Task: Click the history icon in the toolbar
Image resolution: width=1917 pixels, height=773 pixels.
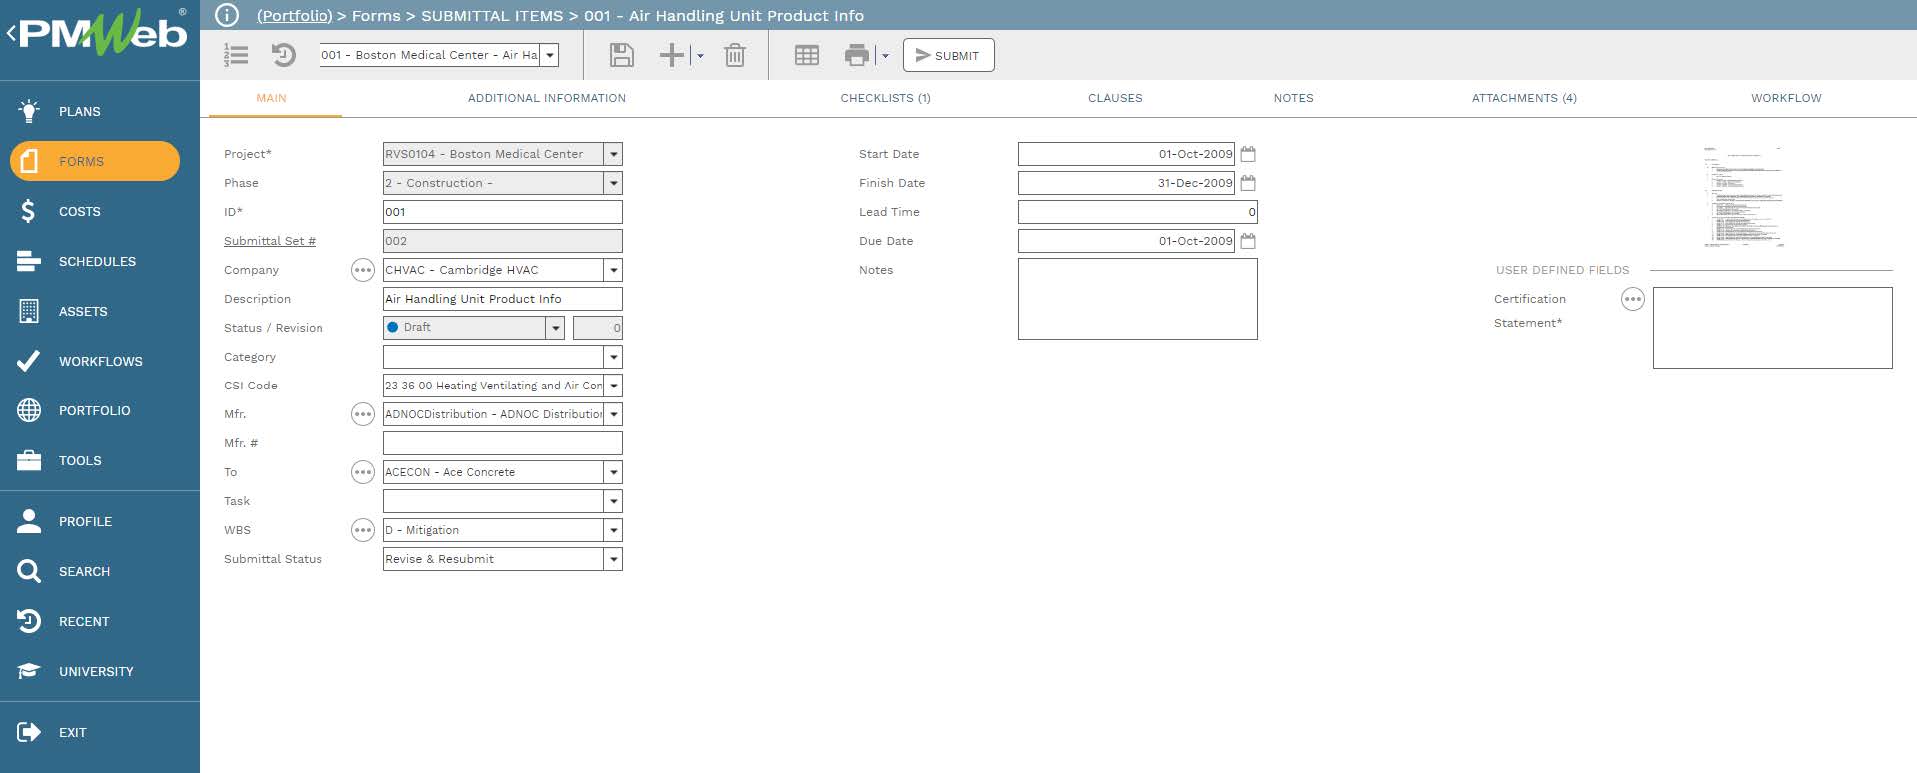Action: pyautogui.click(x=284, y=55)
